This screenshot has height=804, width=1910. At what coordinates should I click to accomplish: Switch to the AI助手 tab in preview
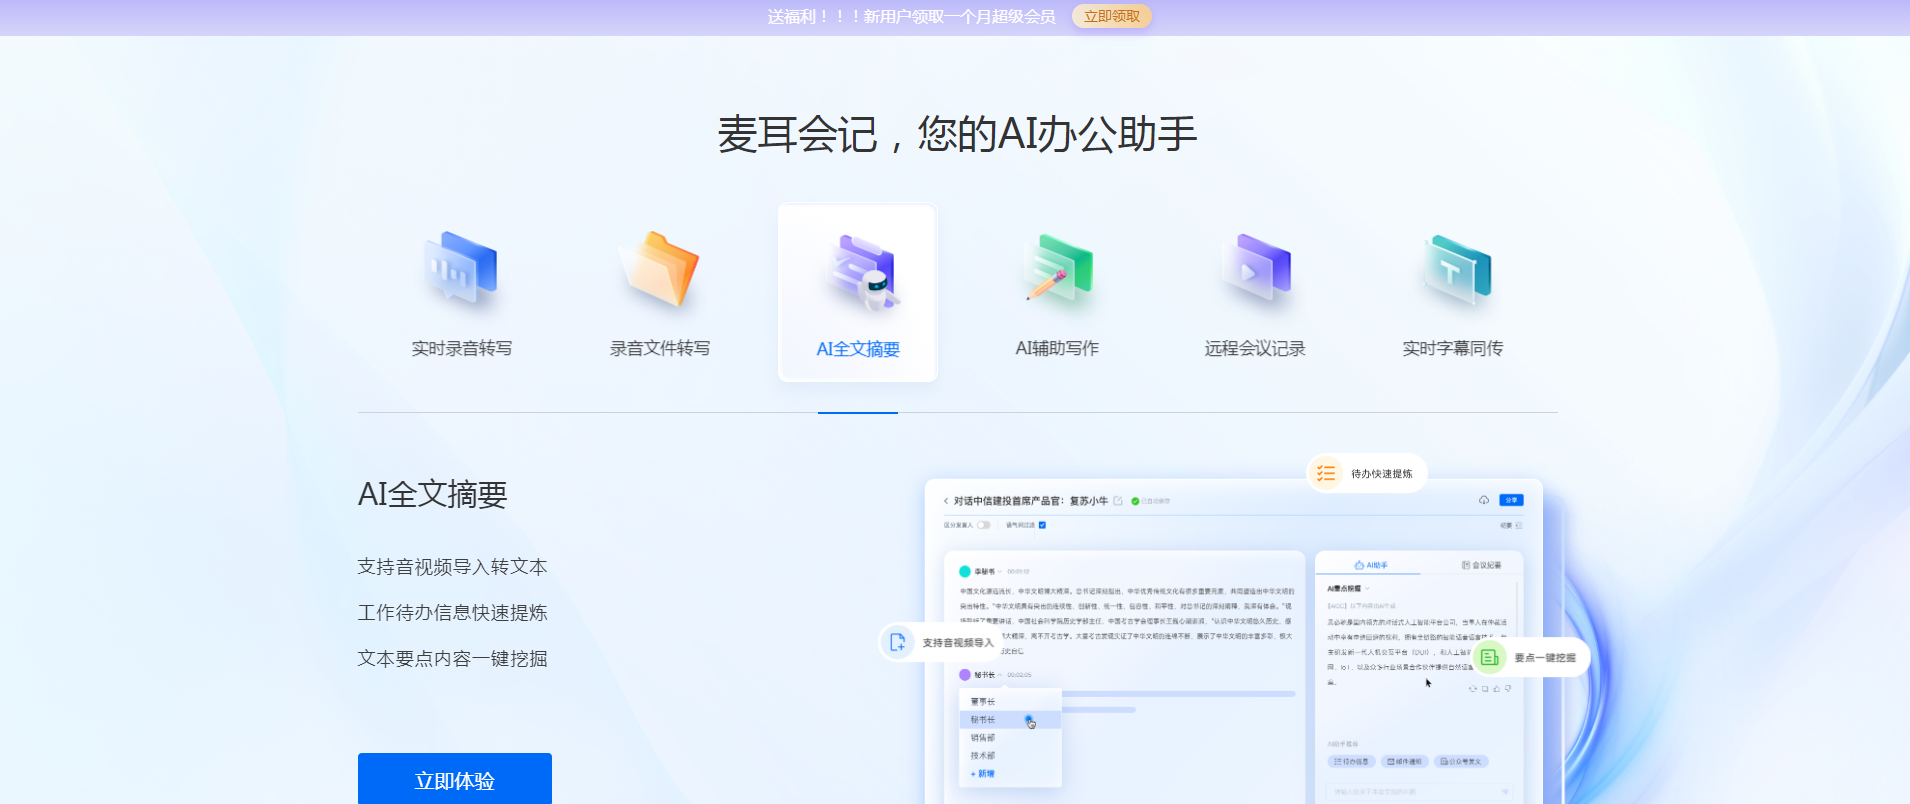point(1371,565)
